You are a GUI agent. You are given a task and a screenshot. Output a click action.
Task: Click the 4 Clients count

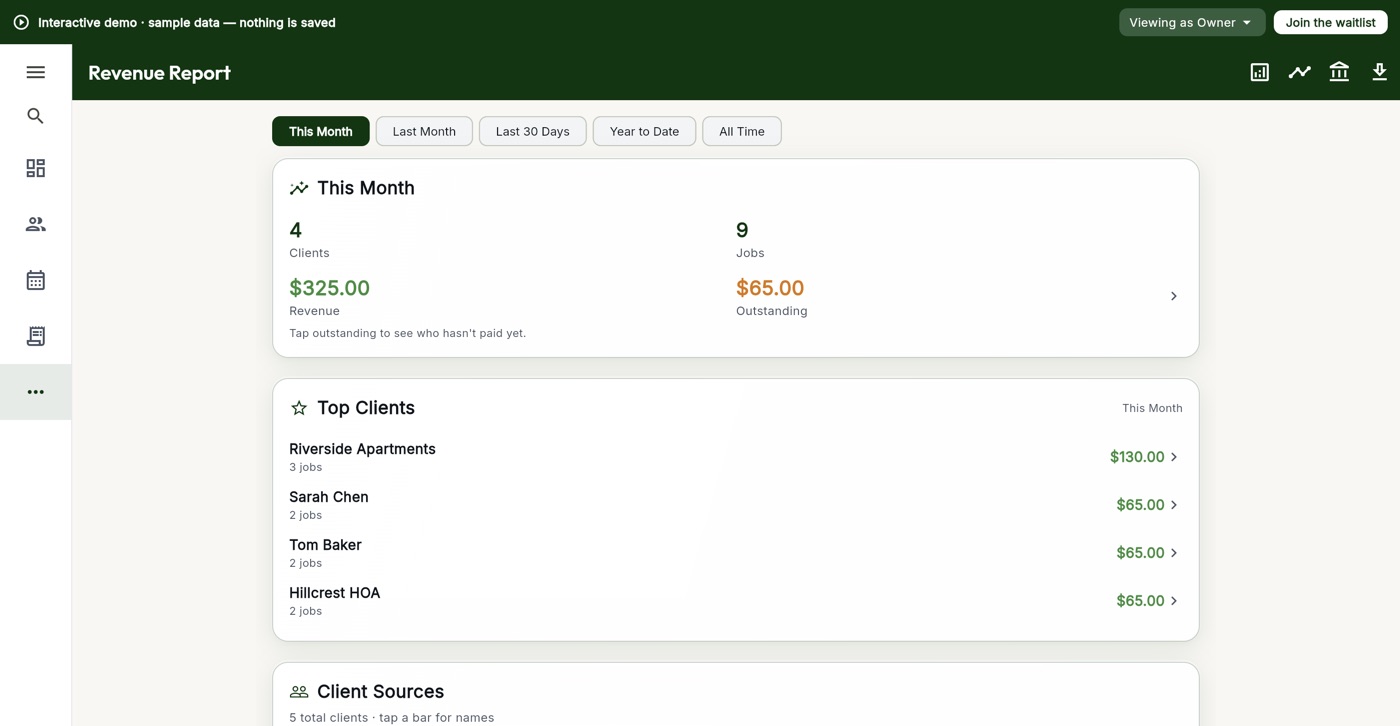point(295,230)
